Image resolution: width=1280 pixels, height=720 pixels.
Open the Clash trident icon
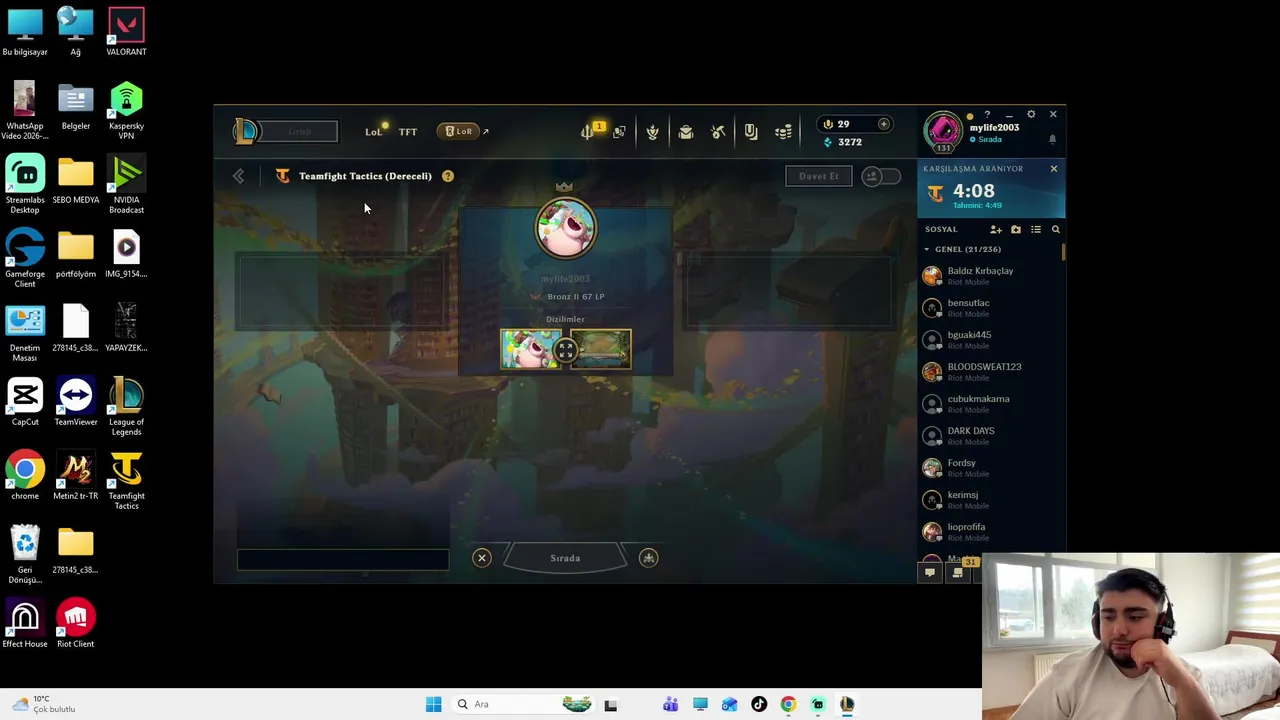coord(588,132)
